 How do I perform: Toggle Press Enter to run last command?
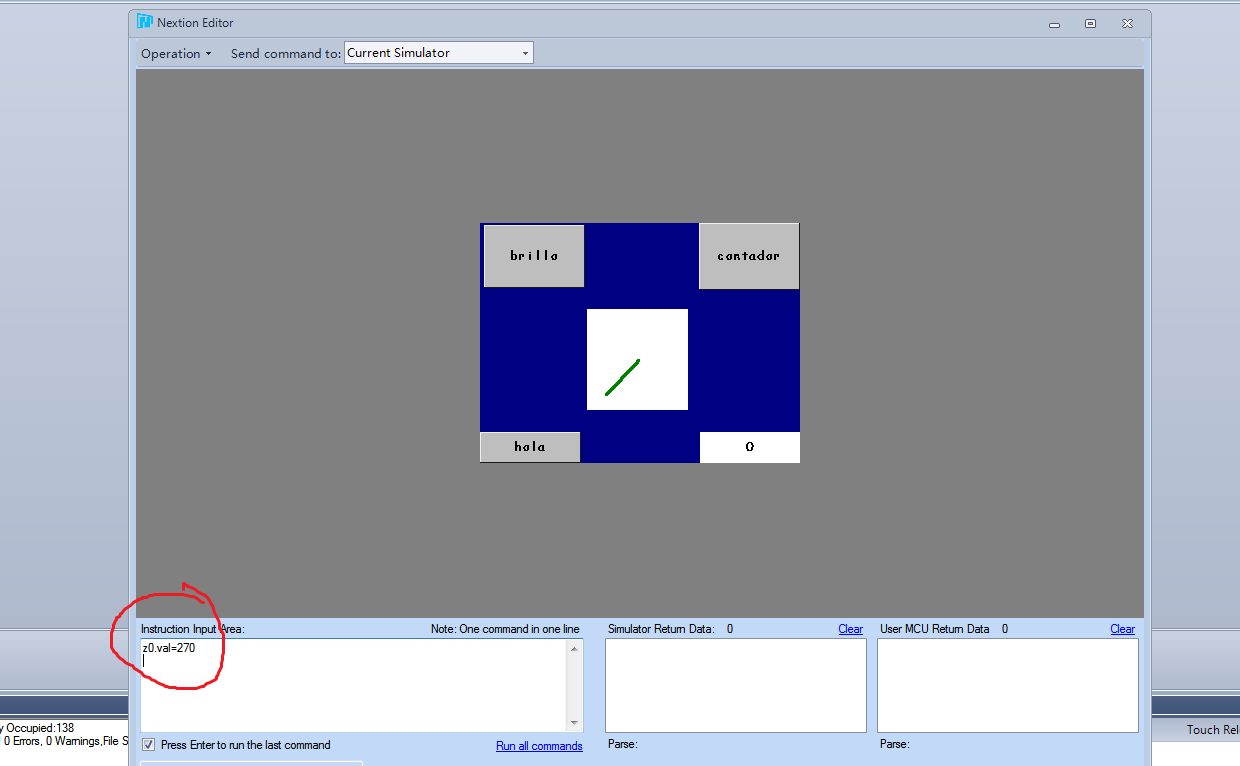(x=149, y=745)
